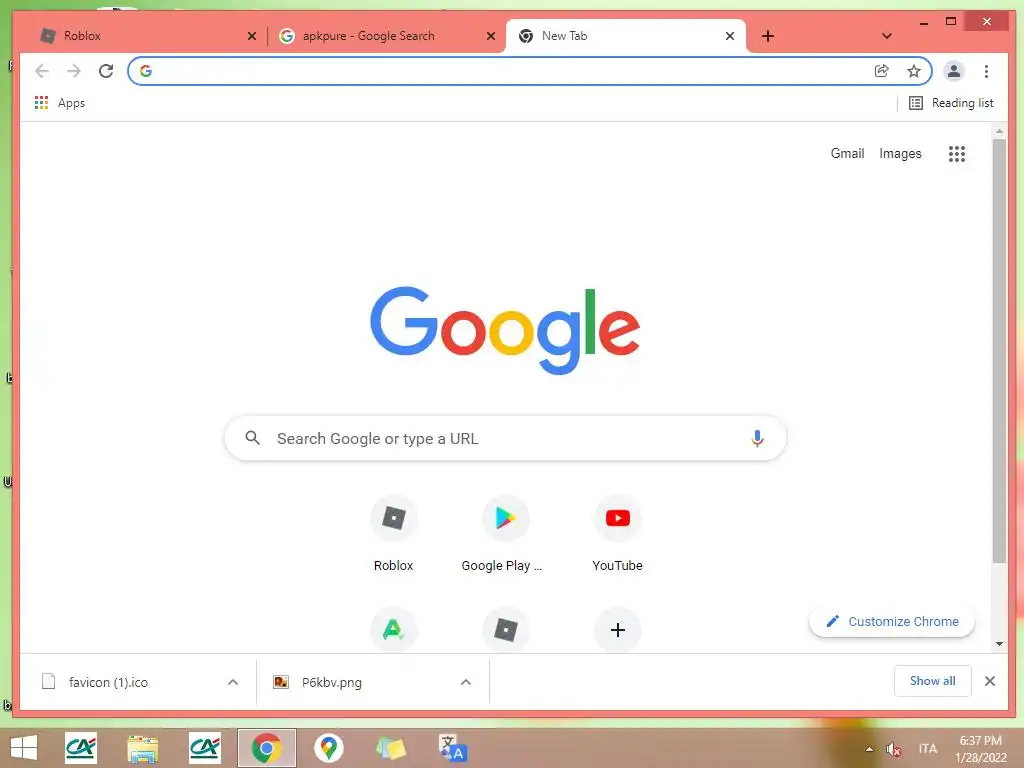Viewport: 1024px width, 768px height.
Task: Close the apkpure Google Search tab
Action: (x=491, y=36)
